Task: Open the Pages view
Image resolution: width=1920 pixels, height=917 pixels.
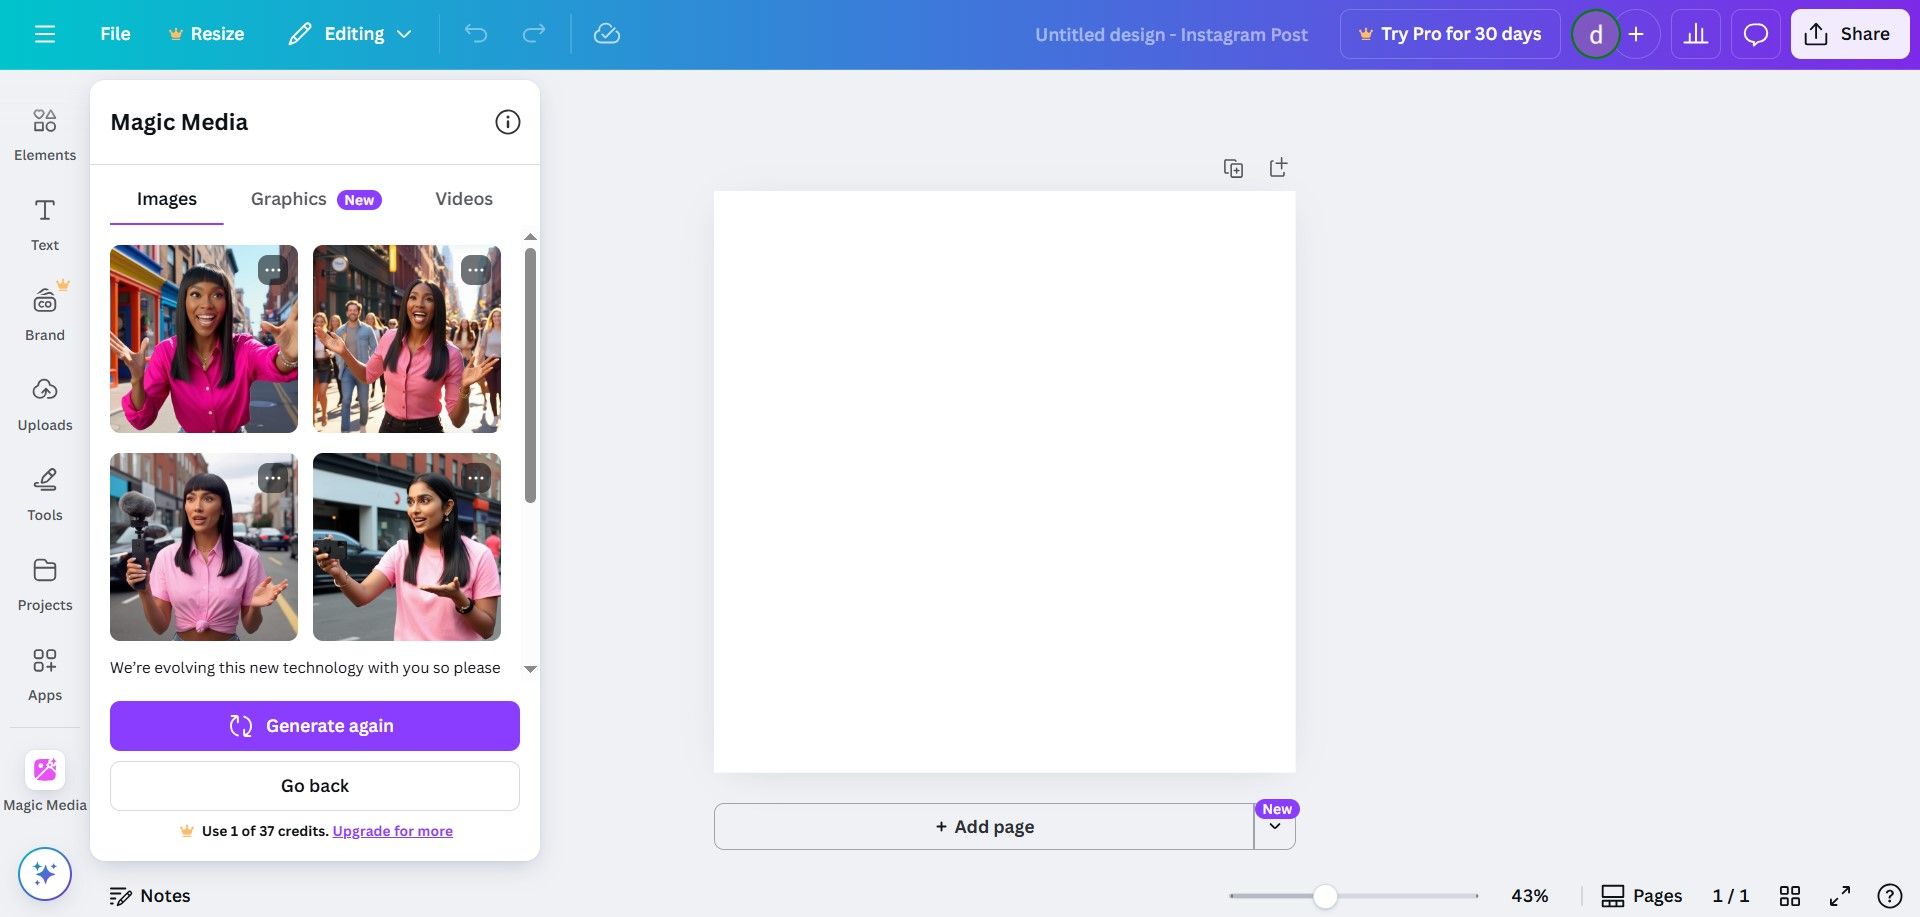Action: (x=1642, y=896)
